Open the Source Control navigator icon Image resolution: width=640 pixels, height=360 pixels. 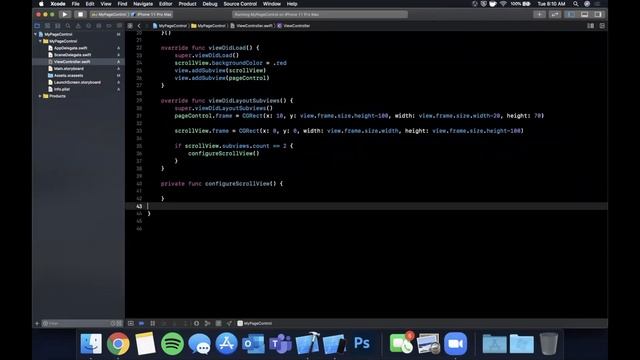[47, 26]
